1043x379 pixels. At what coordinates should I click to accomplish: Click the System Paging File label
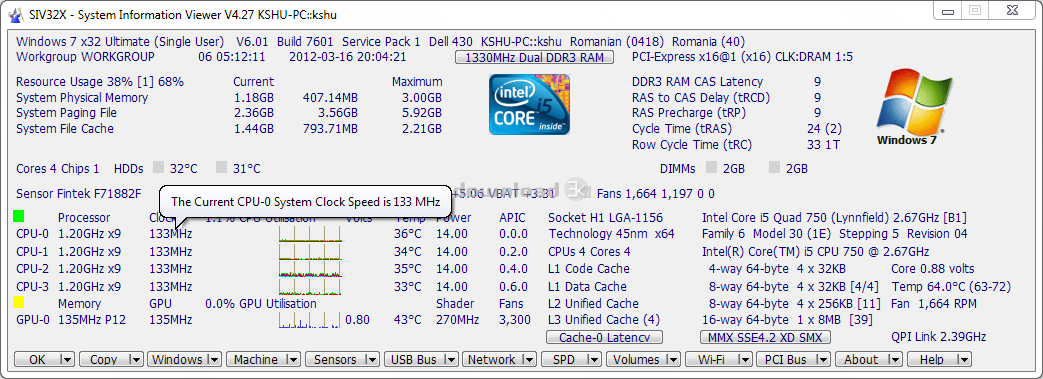tap(67, 113)
